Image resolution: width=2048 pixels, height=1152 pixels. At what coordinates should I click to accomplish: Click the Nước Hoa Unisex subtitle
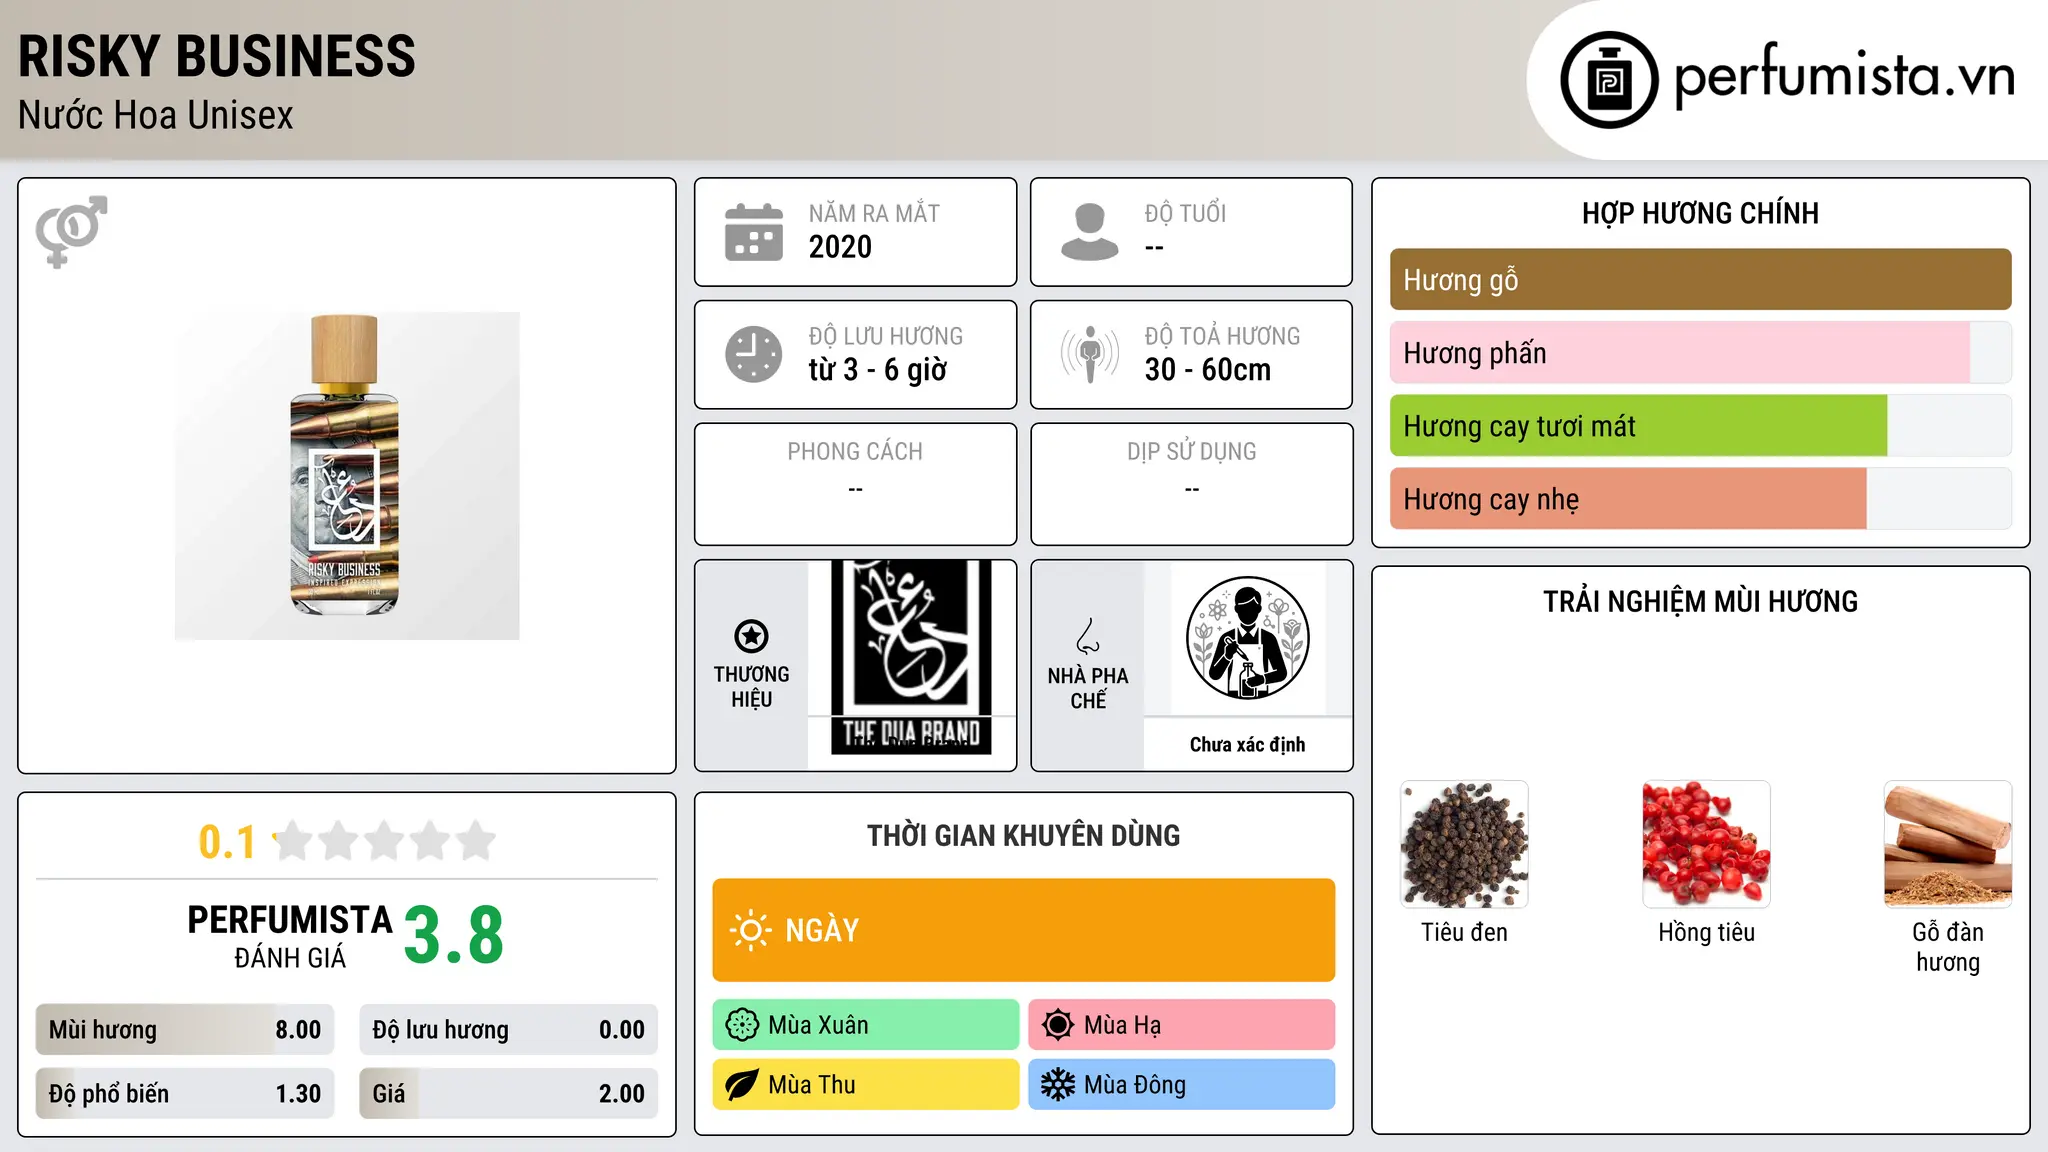tap(156, 116)
